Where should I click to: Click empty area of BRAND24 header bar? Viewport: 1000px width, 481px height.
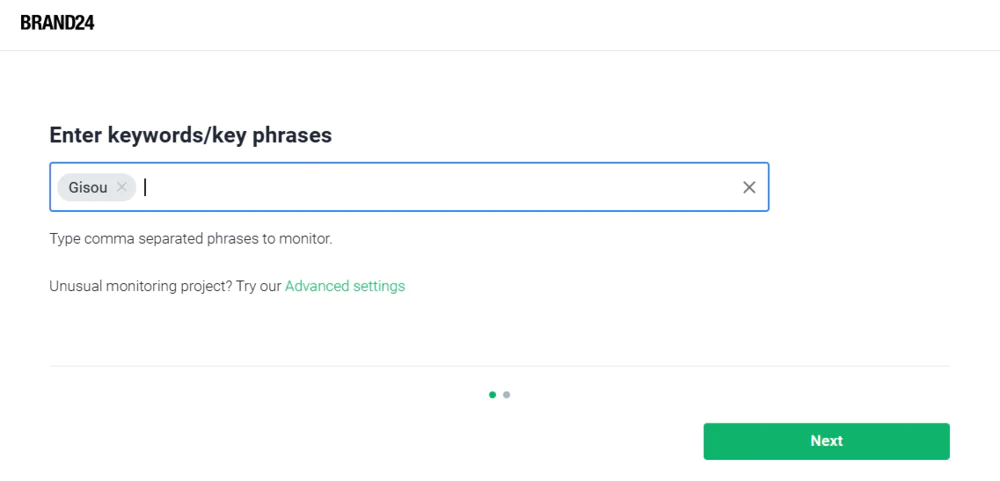(x=542, y=24)
